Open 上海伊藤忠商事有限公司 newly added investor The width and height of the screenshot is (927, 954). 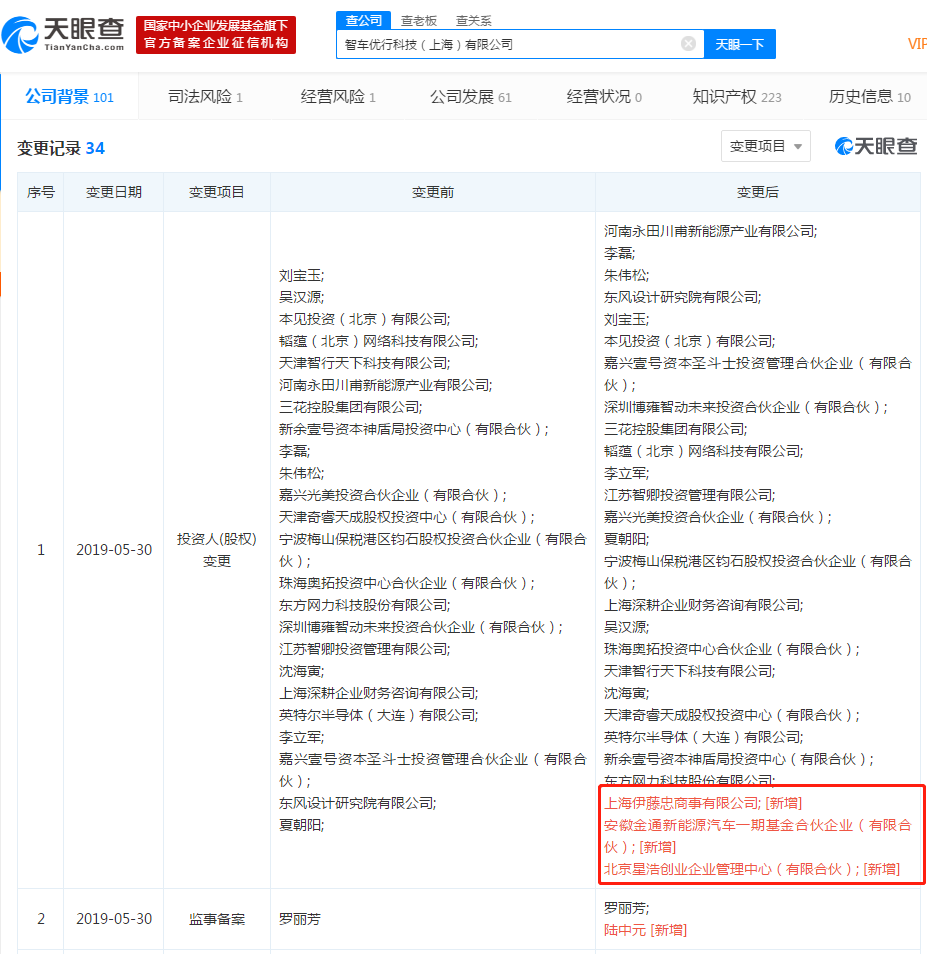[x=682, y=803]
